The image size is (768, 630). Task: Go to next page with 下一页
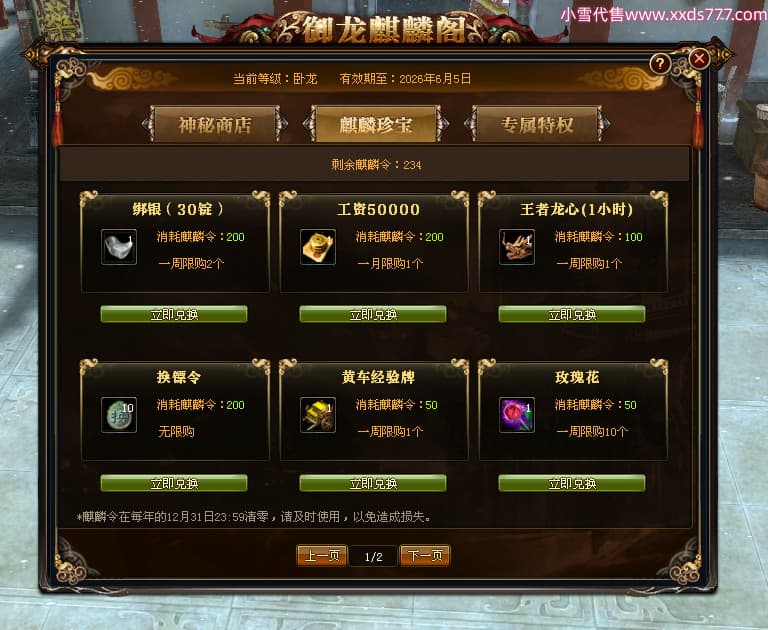point(425,556)
